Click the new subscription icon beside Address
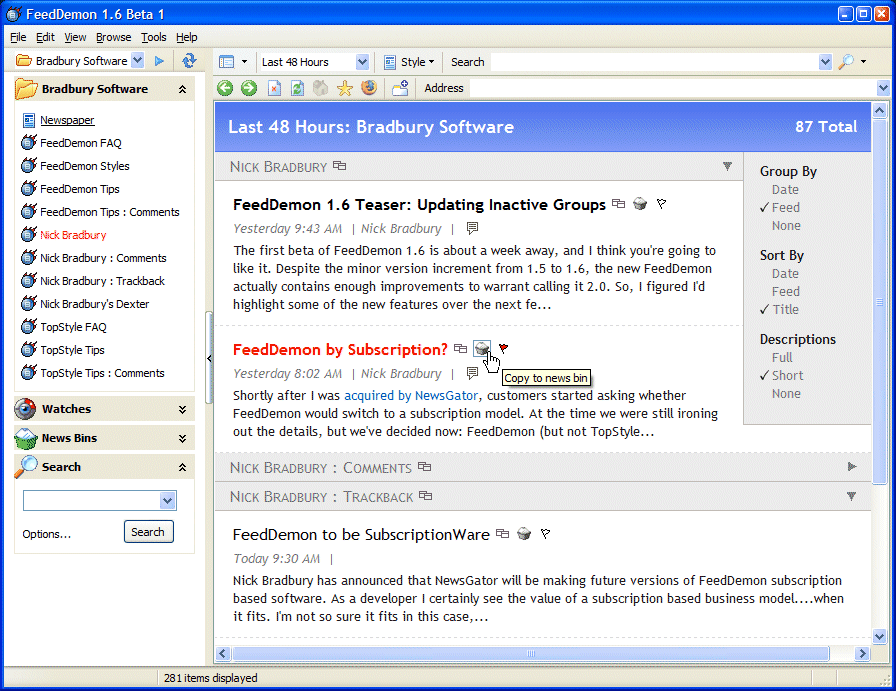The height and width of the screenshot is (691, 896). [400, 88]
